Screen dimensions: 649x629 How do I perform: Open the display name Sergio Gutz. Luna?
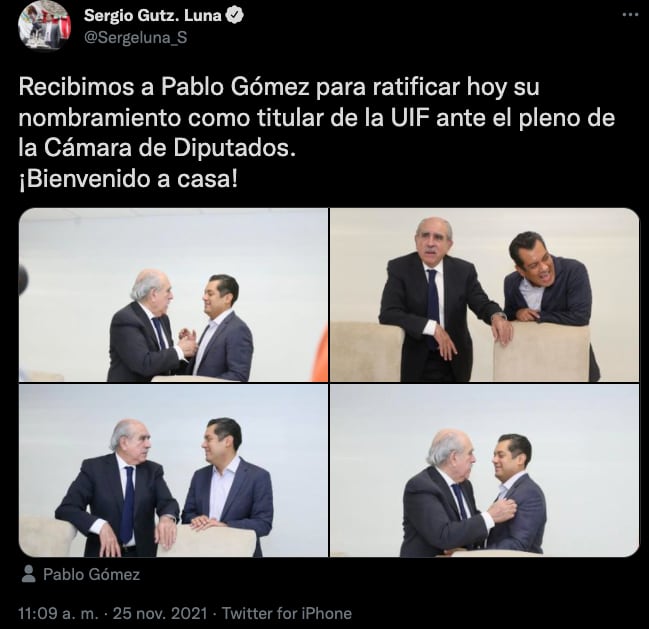pos(152,16)
